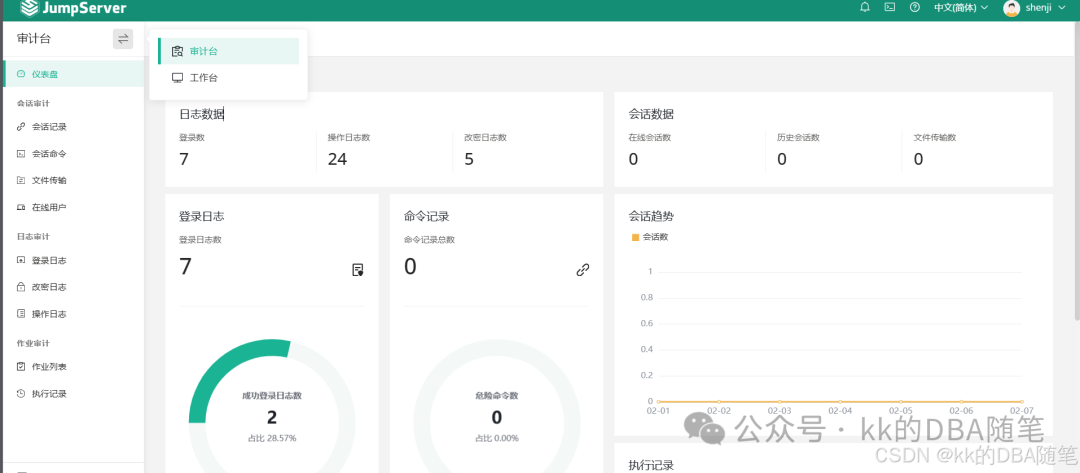Click the notification bell icon
This screenshot has height=473, width=1080.
865,8
